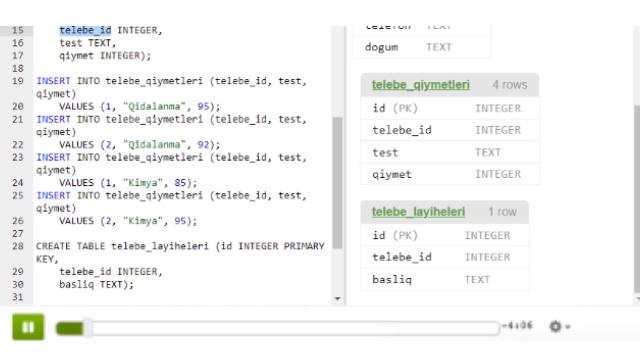Click the basliq TEXT); code line
Image resolution: width=640 pixels, height=360 pixels.
(x=96, y=284)
